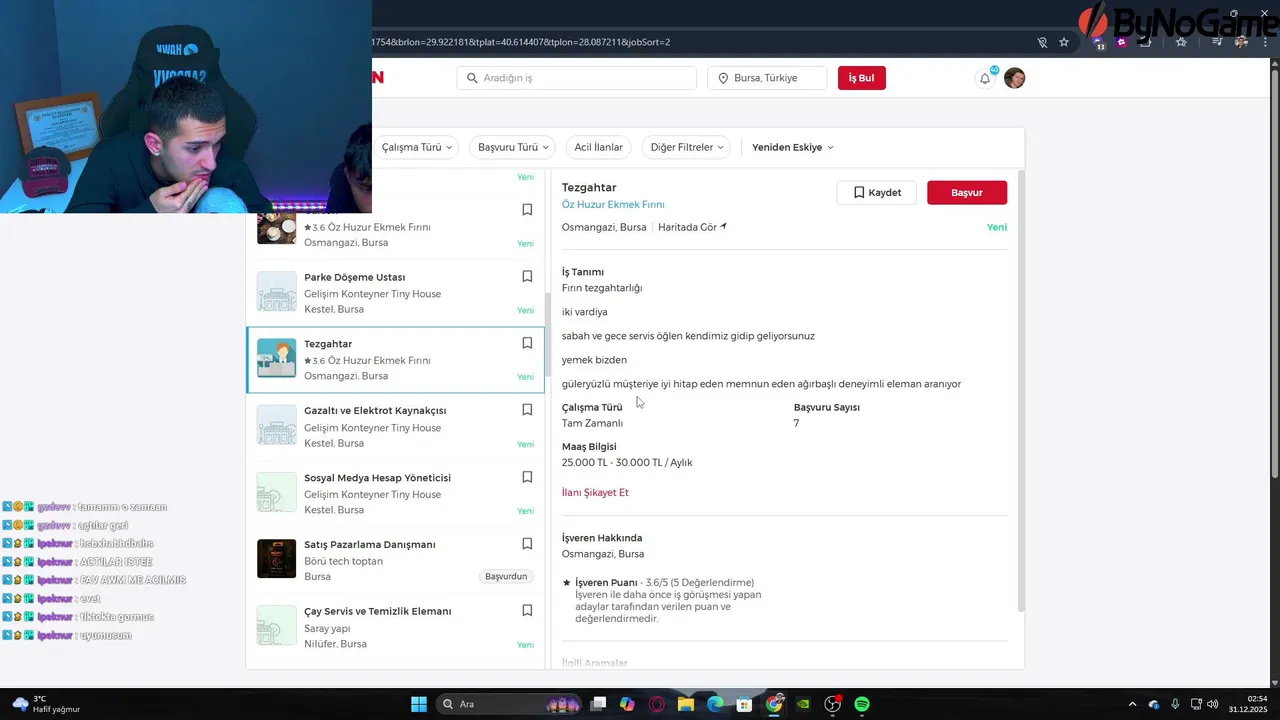Click the tracking protection eye icon in address bar
The height and width of the screenshot is (720, 1280).
point(1042,42)
